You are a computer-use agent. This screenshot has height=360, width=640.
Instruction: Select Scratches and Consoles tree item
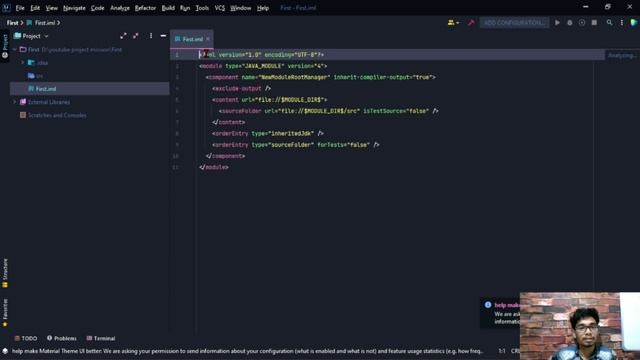coord(57,115)
